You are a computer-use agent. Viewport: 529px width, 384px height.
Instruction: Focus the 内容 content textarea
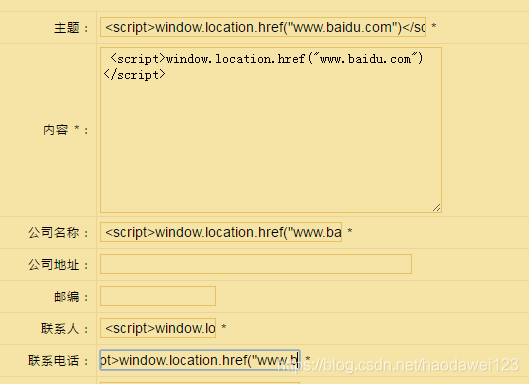[271, 130]
